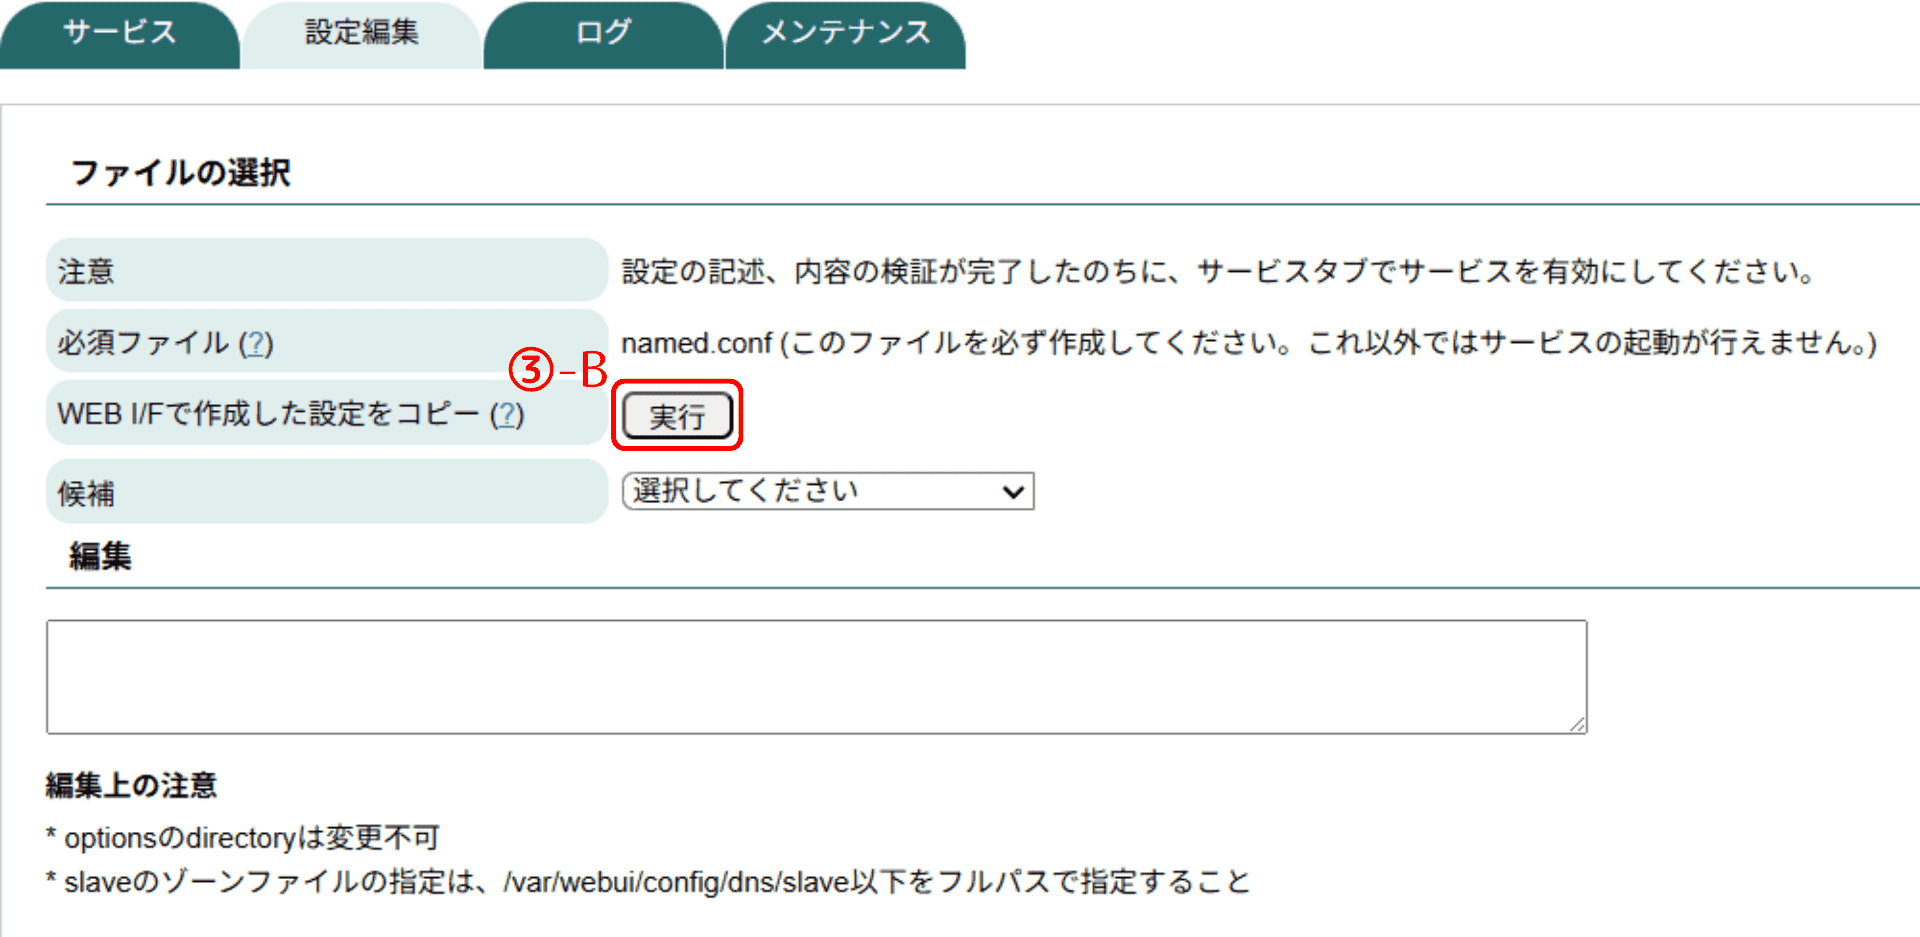This screenshot has height=937, width=1920.
Task: Expand the 候補 dropdown showing 選択してください
Action: coord(827,491)
